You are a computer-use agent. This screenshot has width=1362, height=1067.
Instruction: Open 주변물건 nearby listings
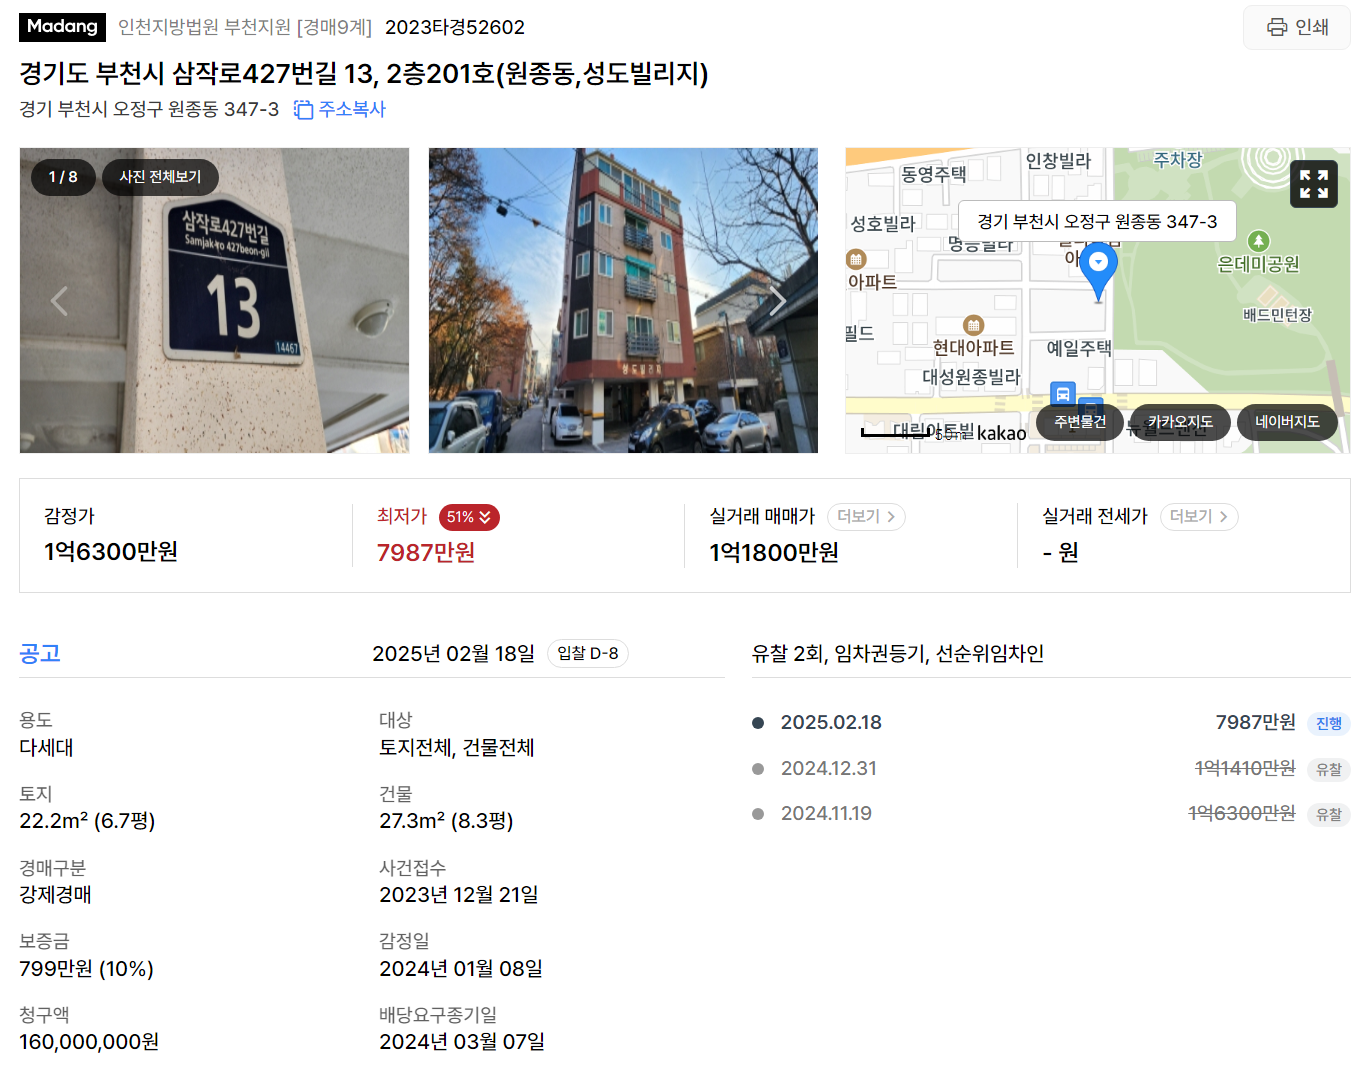tap(1080, 422)
